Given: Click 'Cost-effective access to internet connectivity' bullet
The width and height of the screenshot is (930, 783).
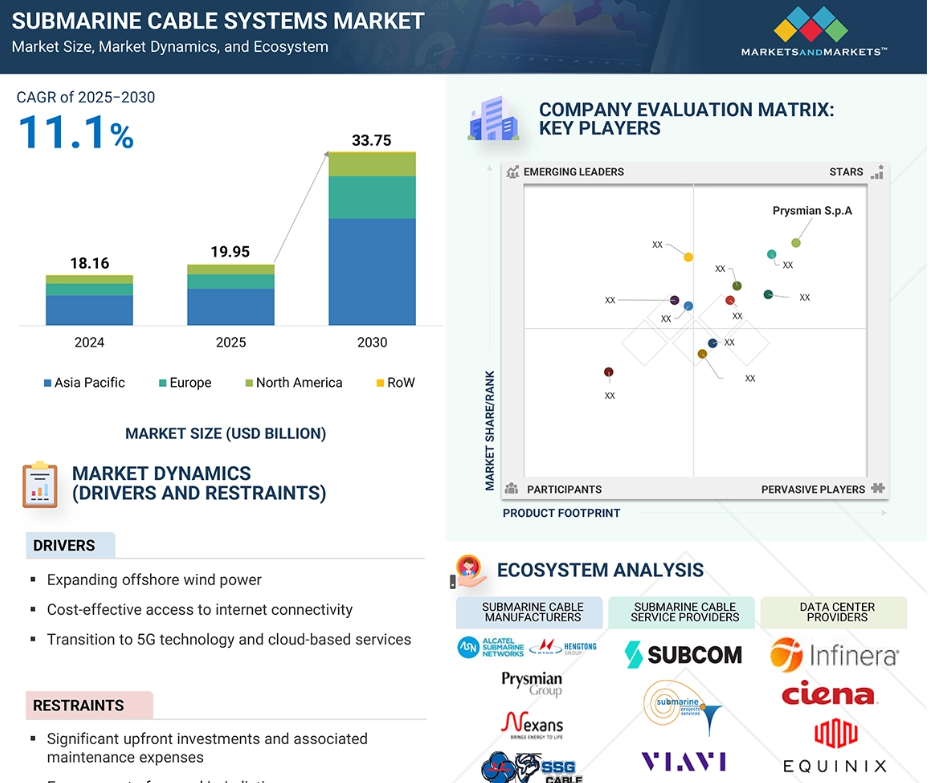Looking at the screenshot, I should (200, 609).
